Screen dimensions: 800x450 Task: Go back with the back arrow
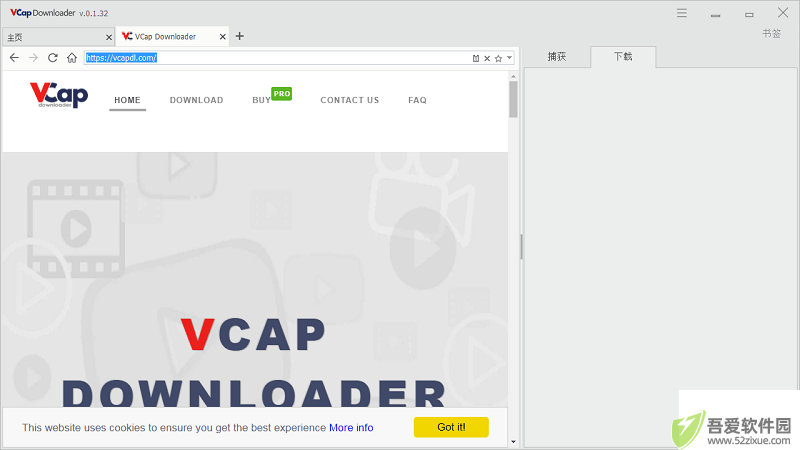tap(14, 58)
